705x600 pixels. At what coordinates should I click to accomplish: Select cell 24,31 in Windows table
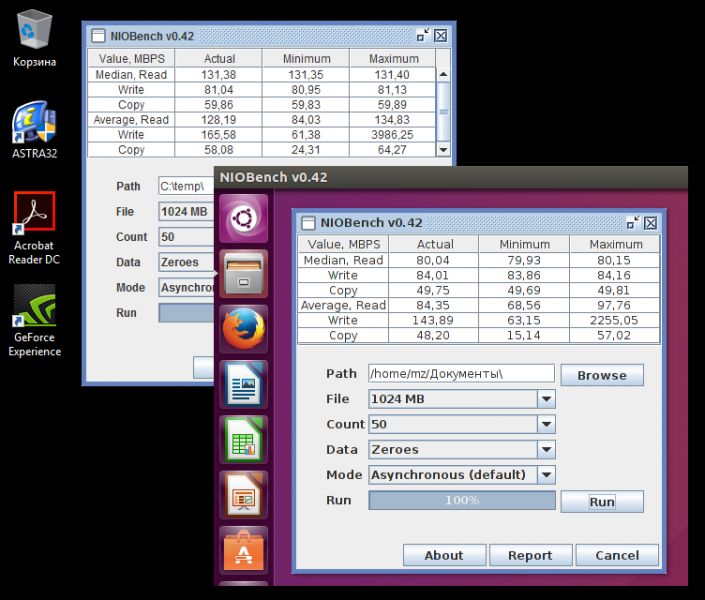(x=306, y=150)
